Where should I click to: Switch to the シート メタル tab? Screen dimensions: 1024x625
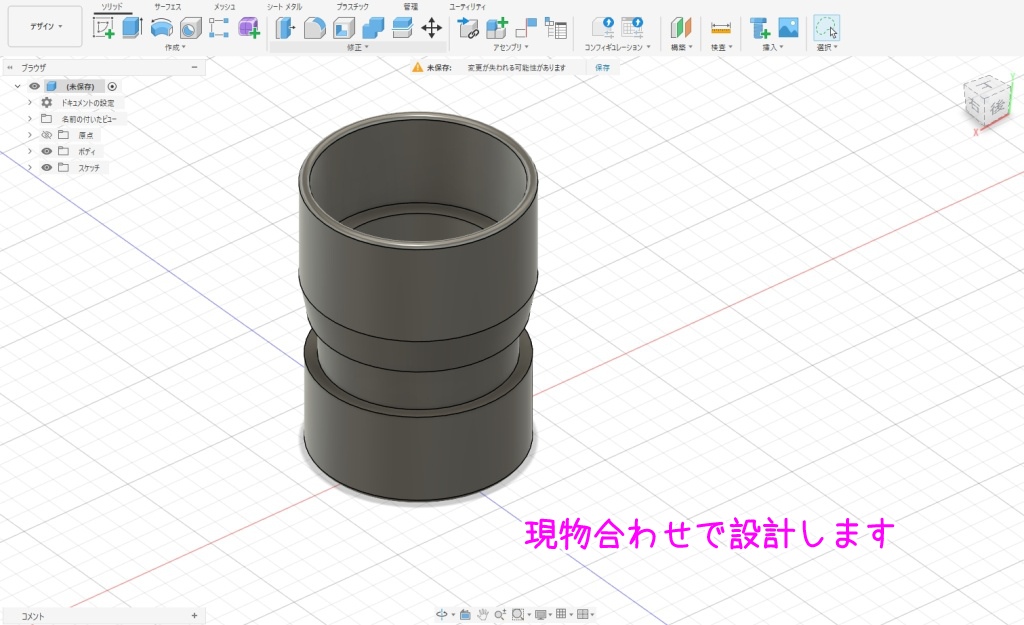coord(284,7)
